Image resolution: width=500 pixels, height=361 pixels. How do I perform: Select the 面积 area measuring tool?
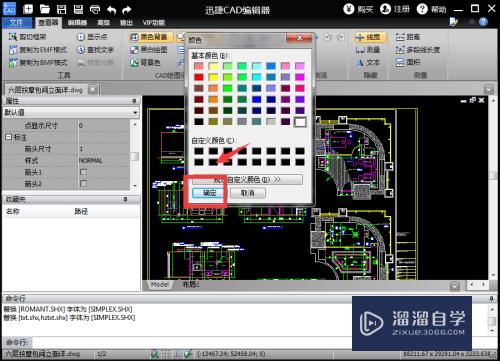[408, 62]
